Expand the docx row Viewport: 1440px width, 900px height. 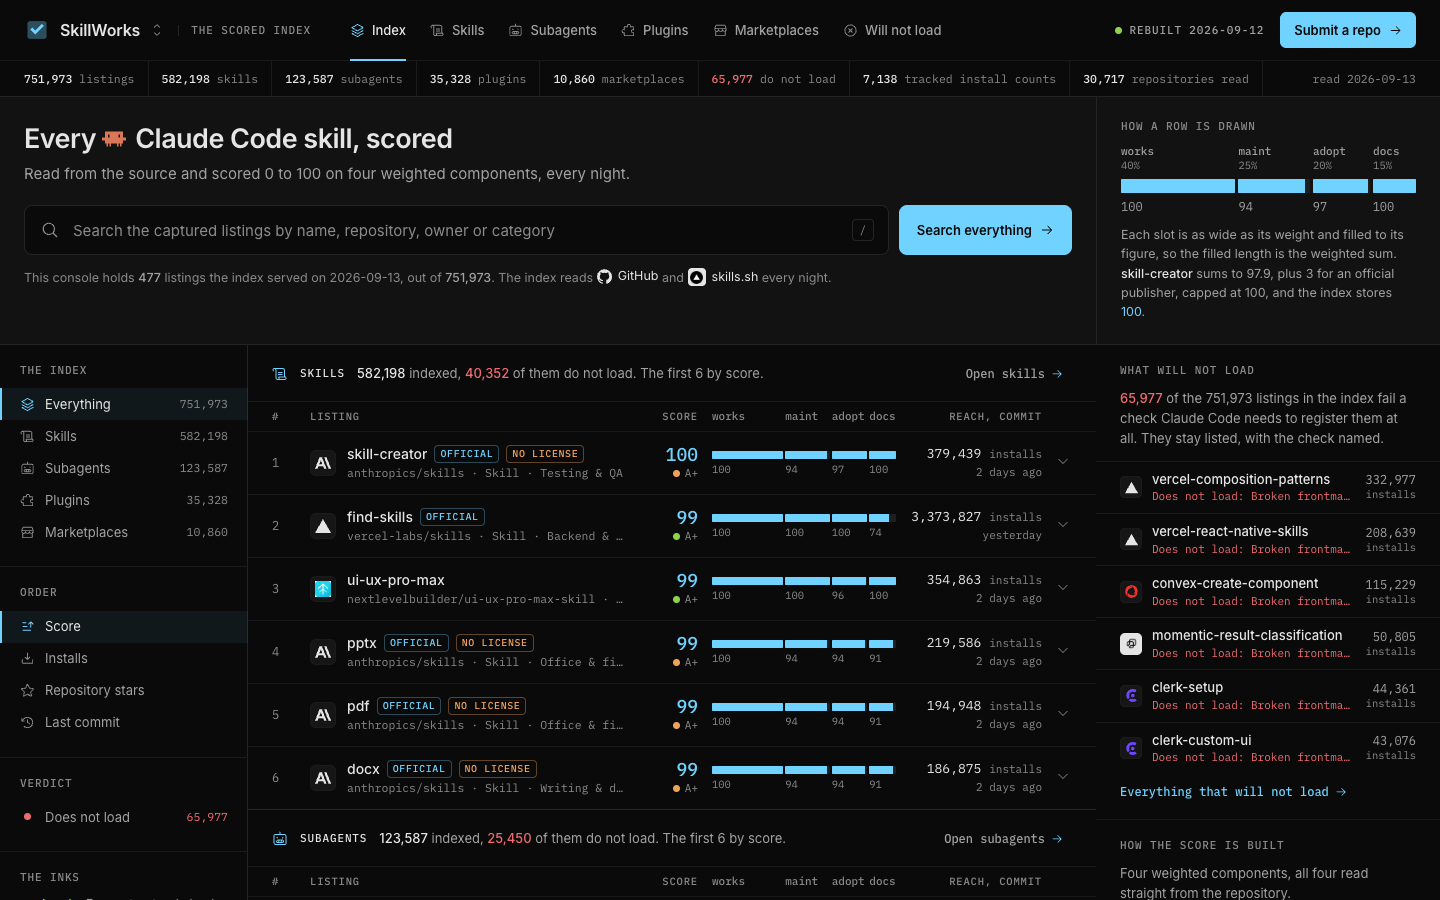(x=1063, y=777)
